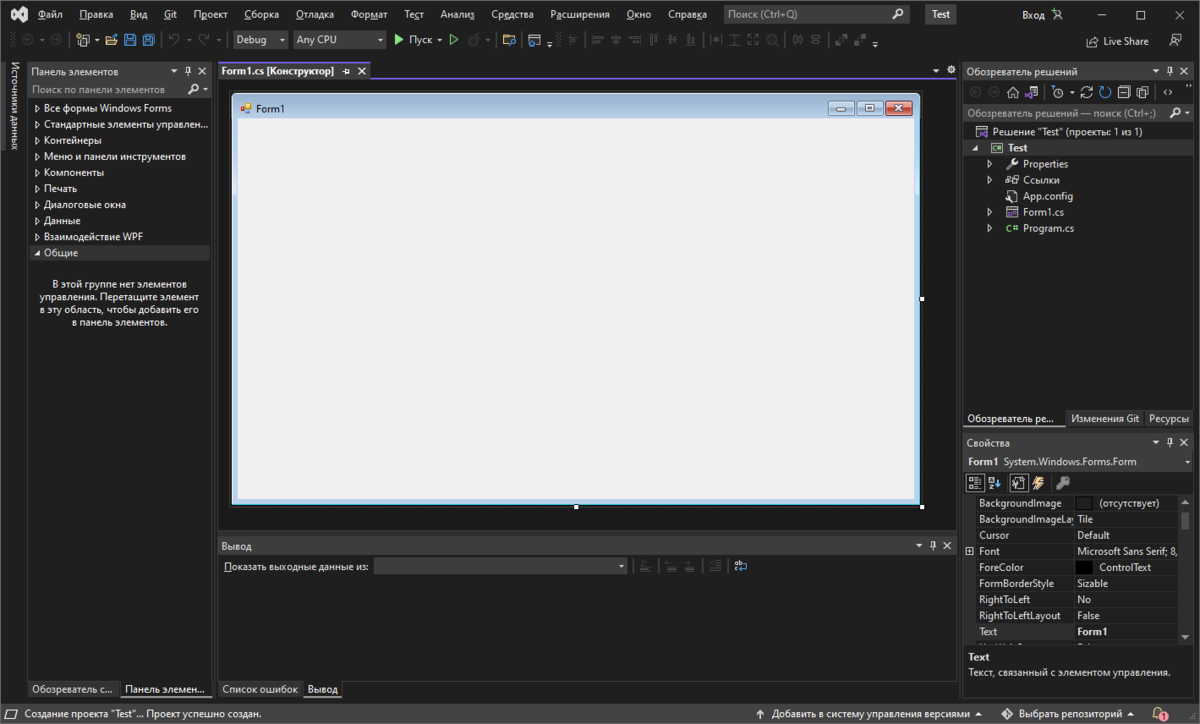Image resolution: width=1200 pixels, height=724 pixels.
Task: Open the Отладка menu
Action: coord(315,15)
